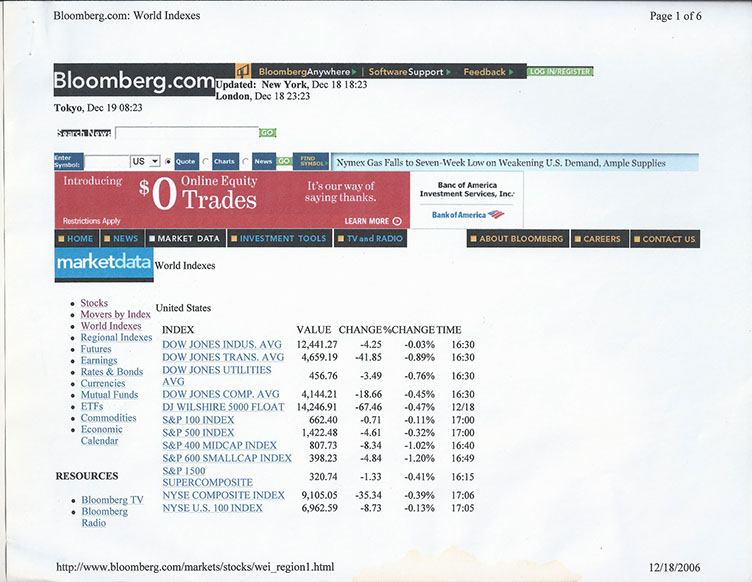Screen dimensions: 752x582
Task: Click the $0 Online Equity Trades banner
Action: tap(232, 199)
